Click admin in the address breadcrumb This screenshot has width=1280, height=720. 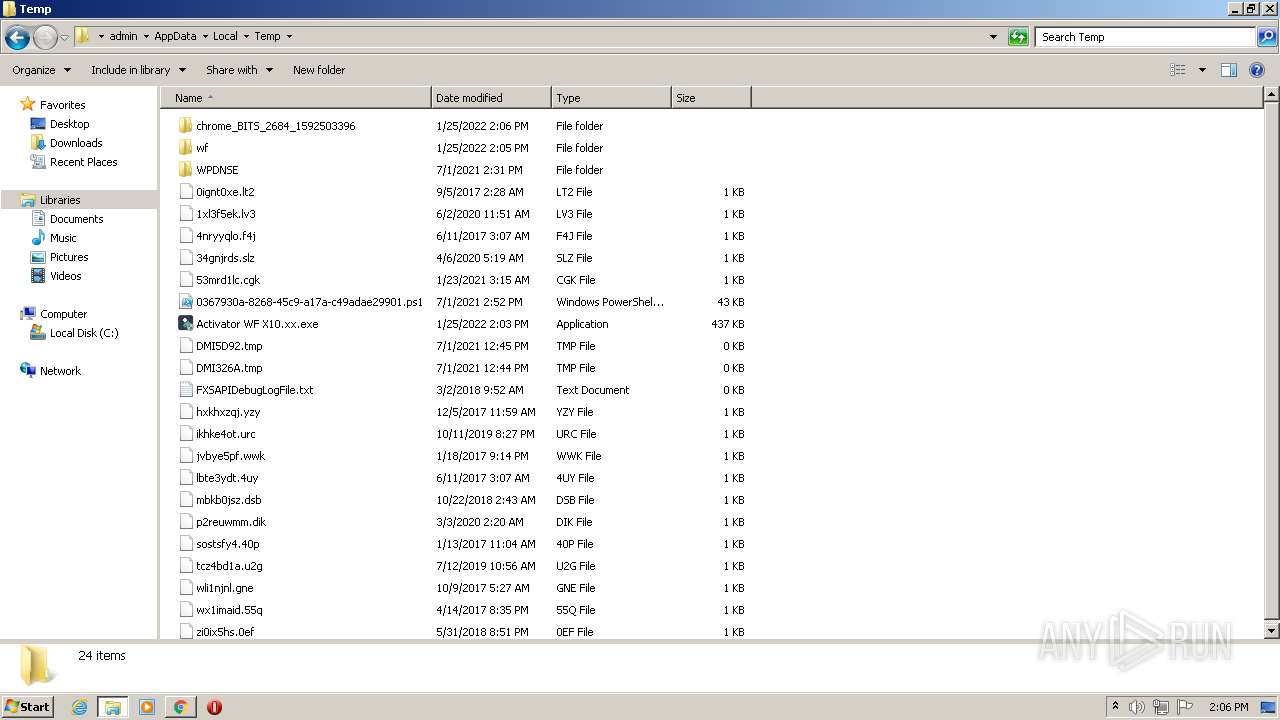coord(123,36)
